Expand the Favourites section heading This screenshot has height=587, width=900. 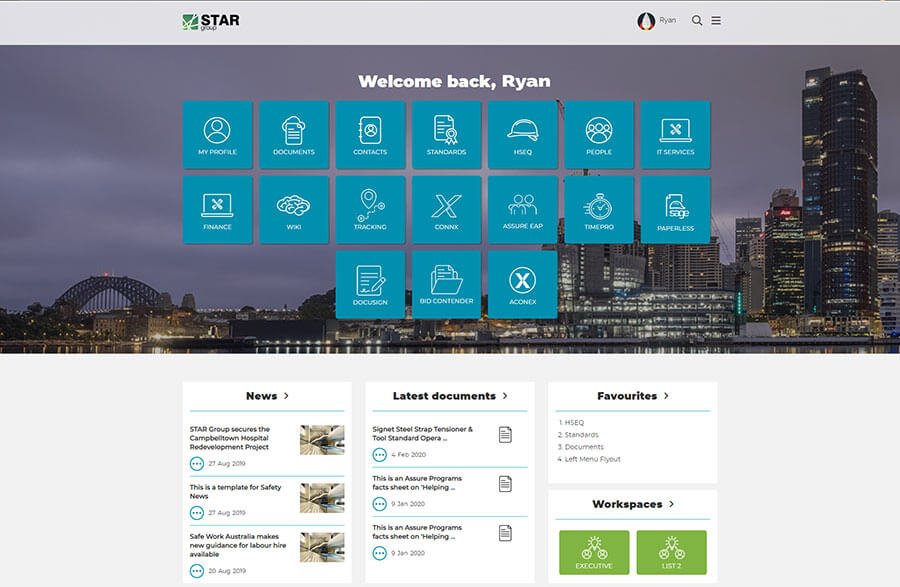pyautogui.click(x=632, y=396)
